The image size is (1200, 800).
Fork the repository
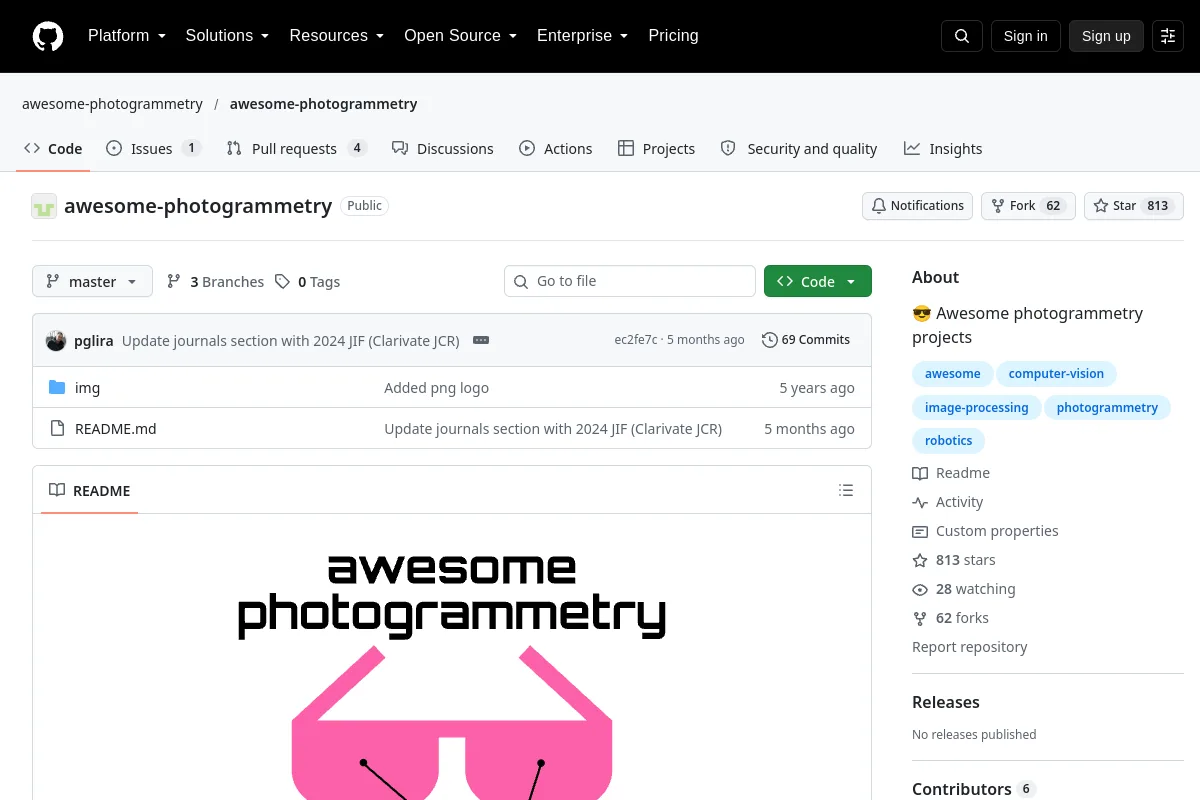coord(1028,205)
